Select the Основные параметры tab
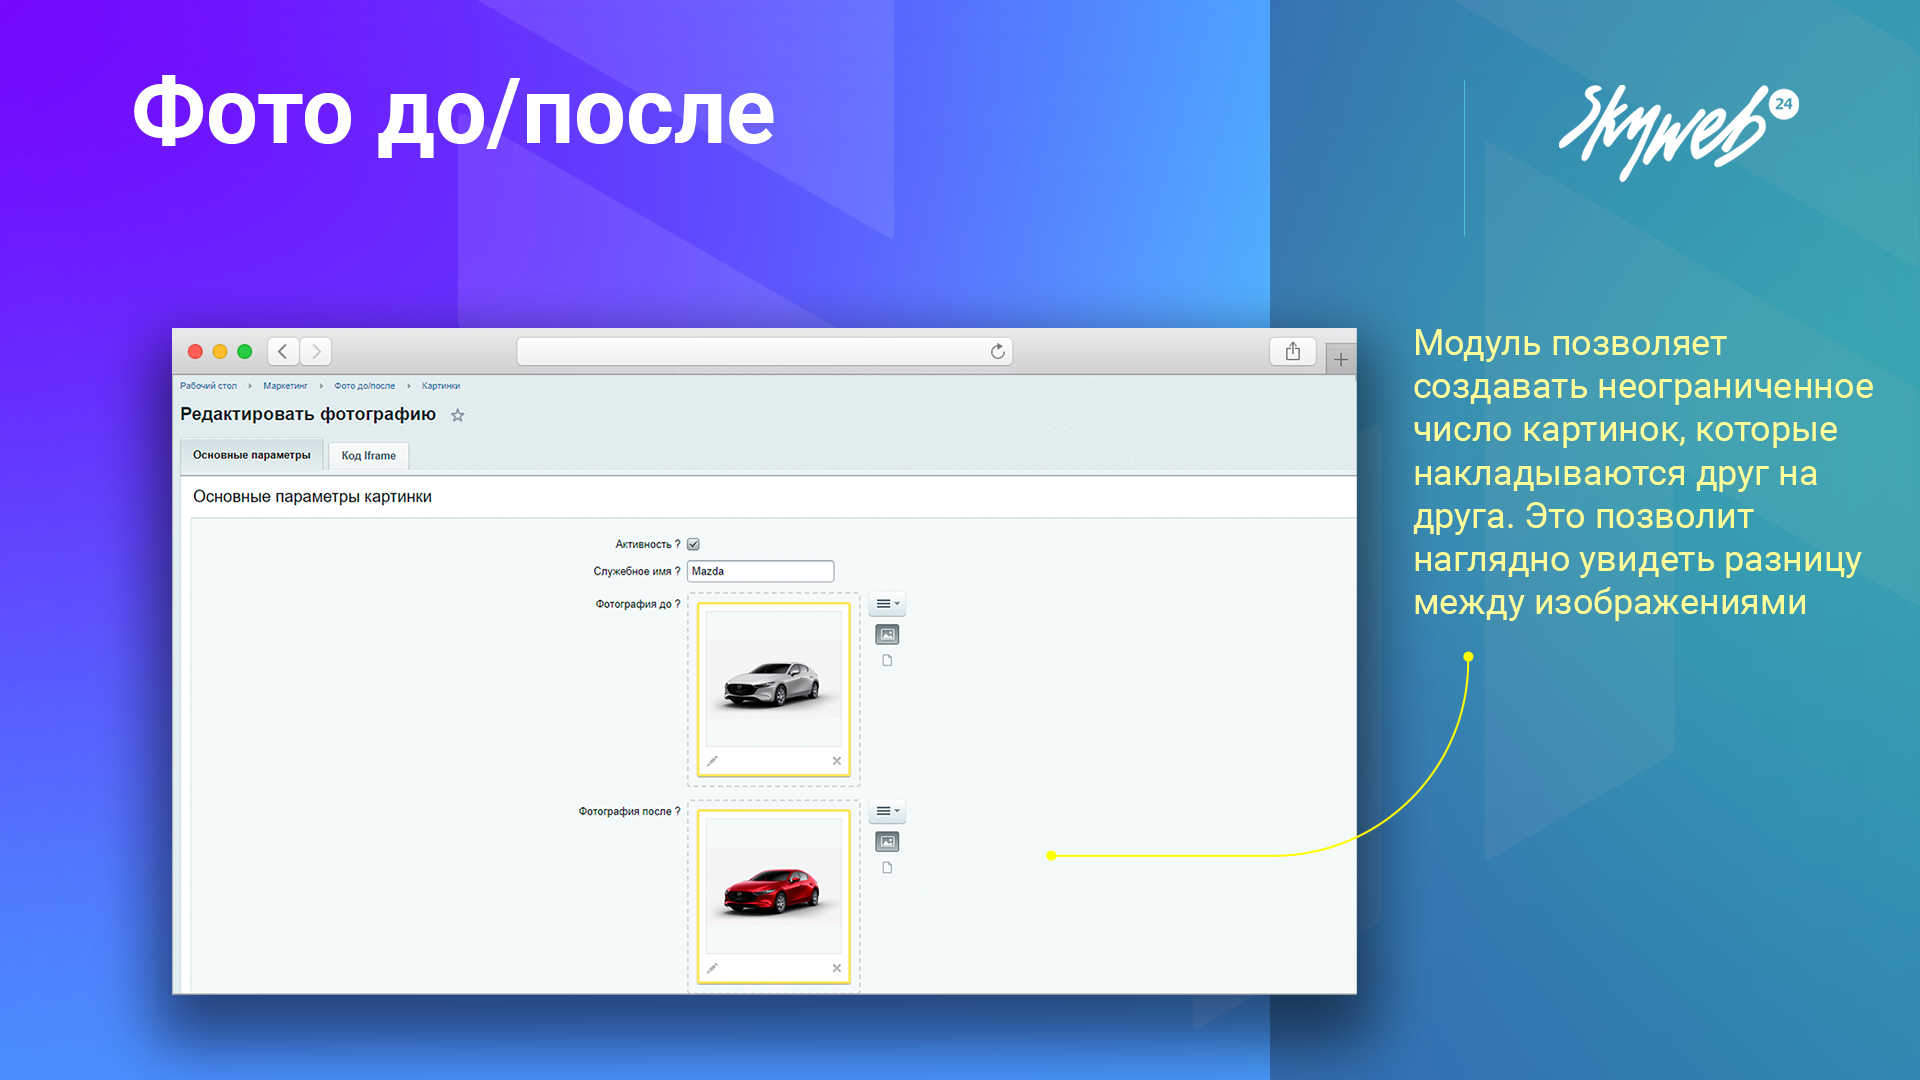The height and width of the screenshot is (1080, 1920). (x=251, y=455)
